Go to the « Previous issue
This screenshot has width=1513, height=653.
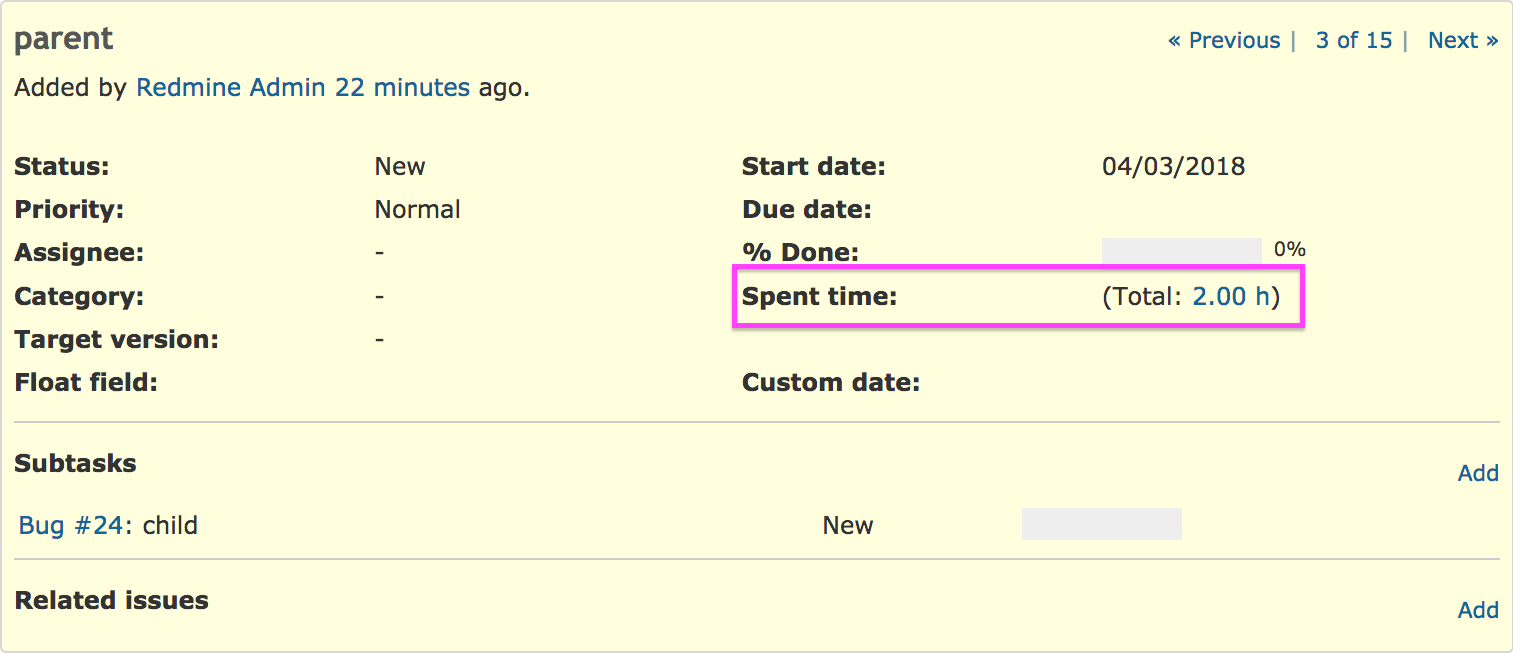click(1223, 41)
